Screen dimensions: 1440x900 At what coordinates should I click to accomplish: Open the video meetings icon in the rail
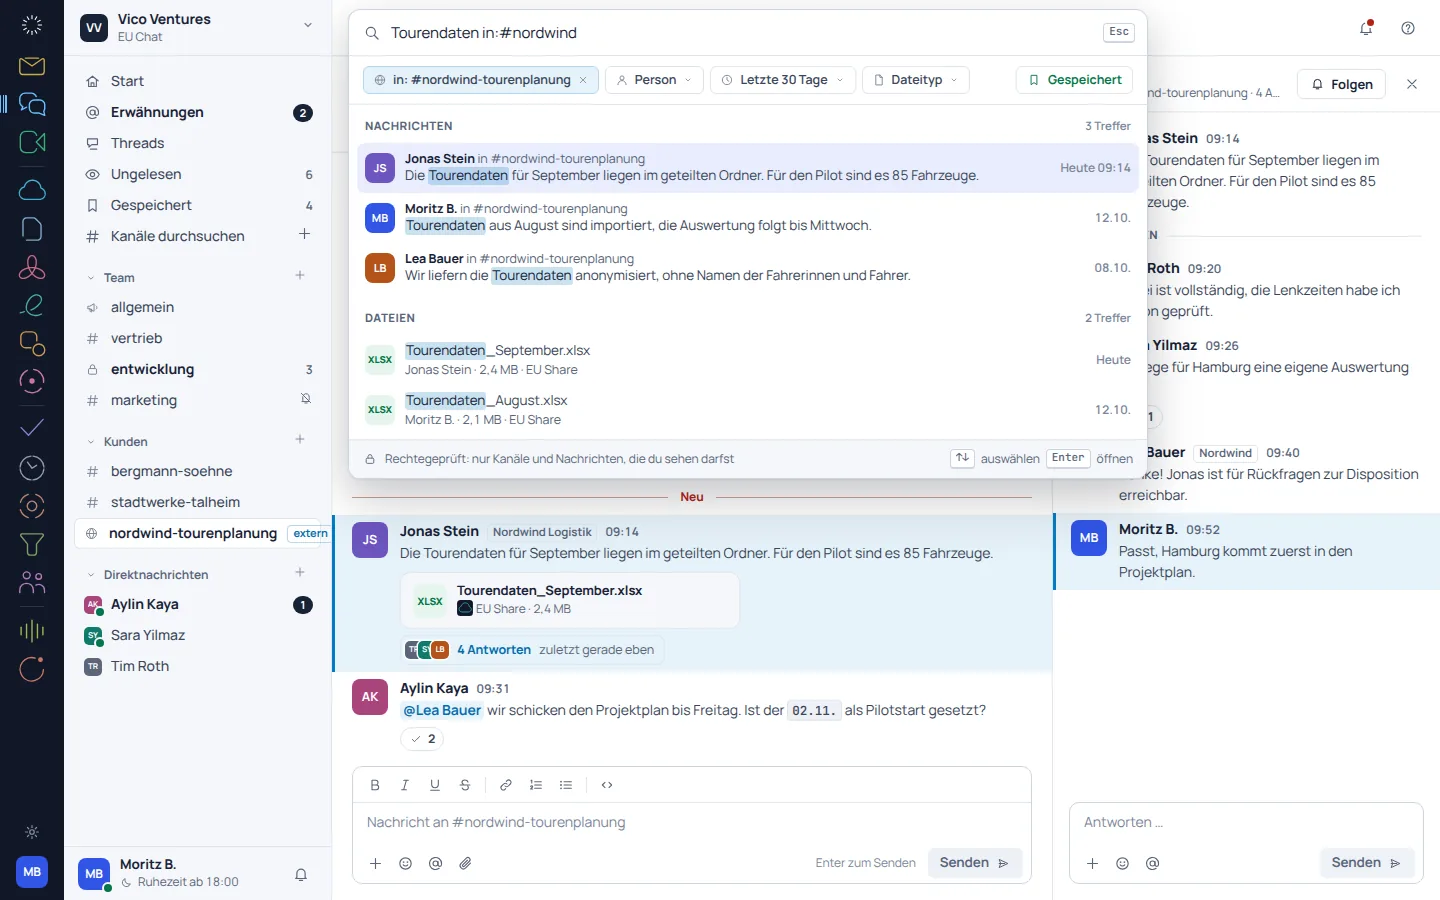click(32, 142)
